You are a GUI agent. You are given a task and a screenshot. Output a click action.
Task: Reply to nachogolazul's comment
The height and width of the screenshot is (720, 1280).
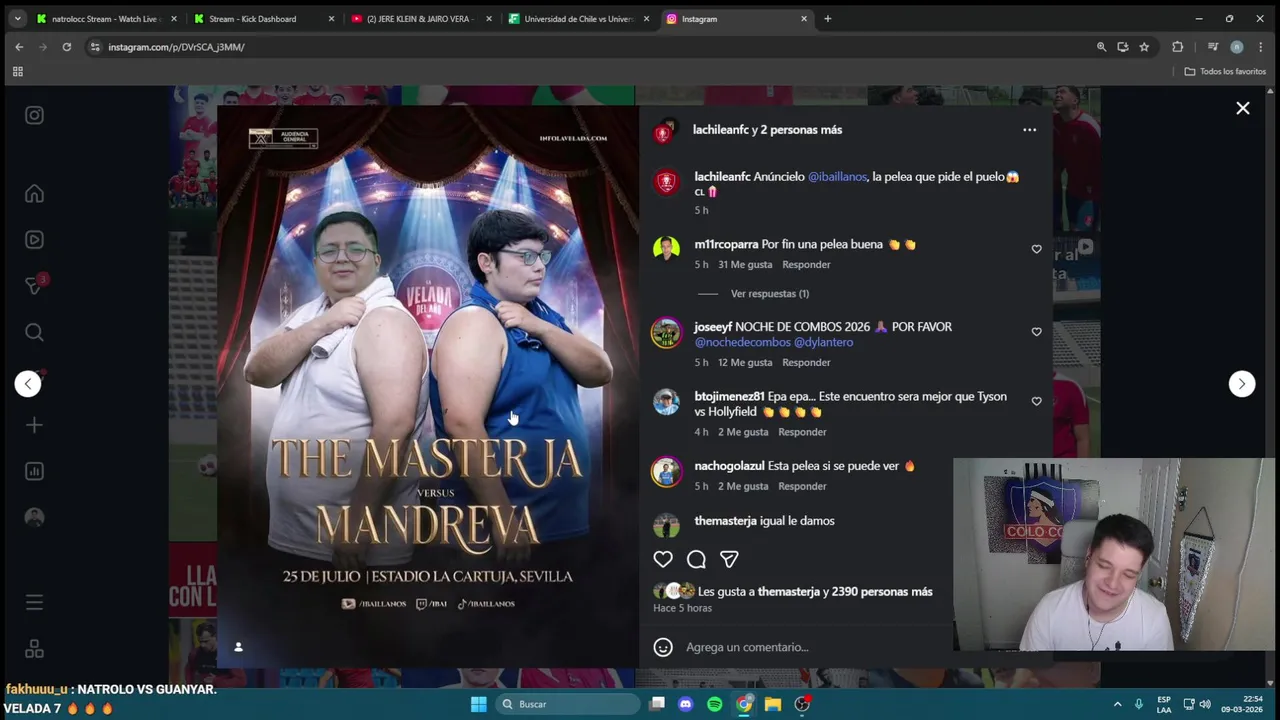pyautogui.click(x=802, y=486)
